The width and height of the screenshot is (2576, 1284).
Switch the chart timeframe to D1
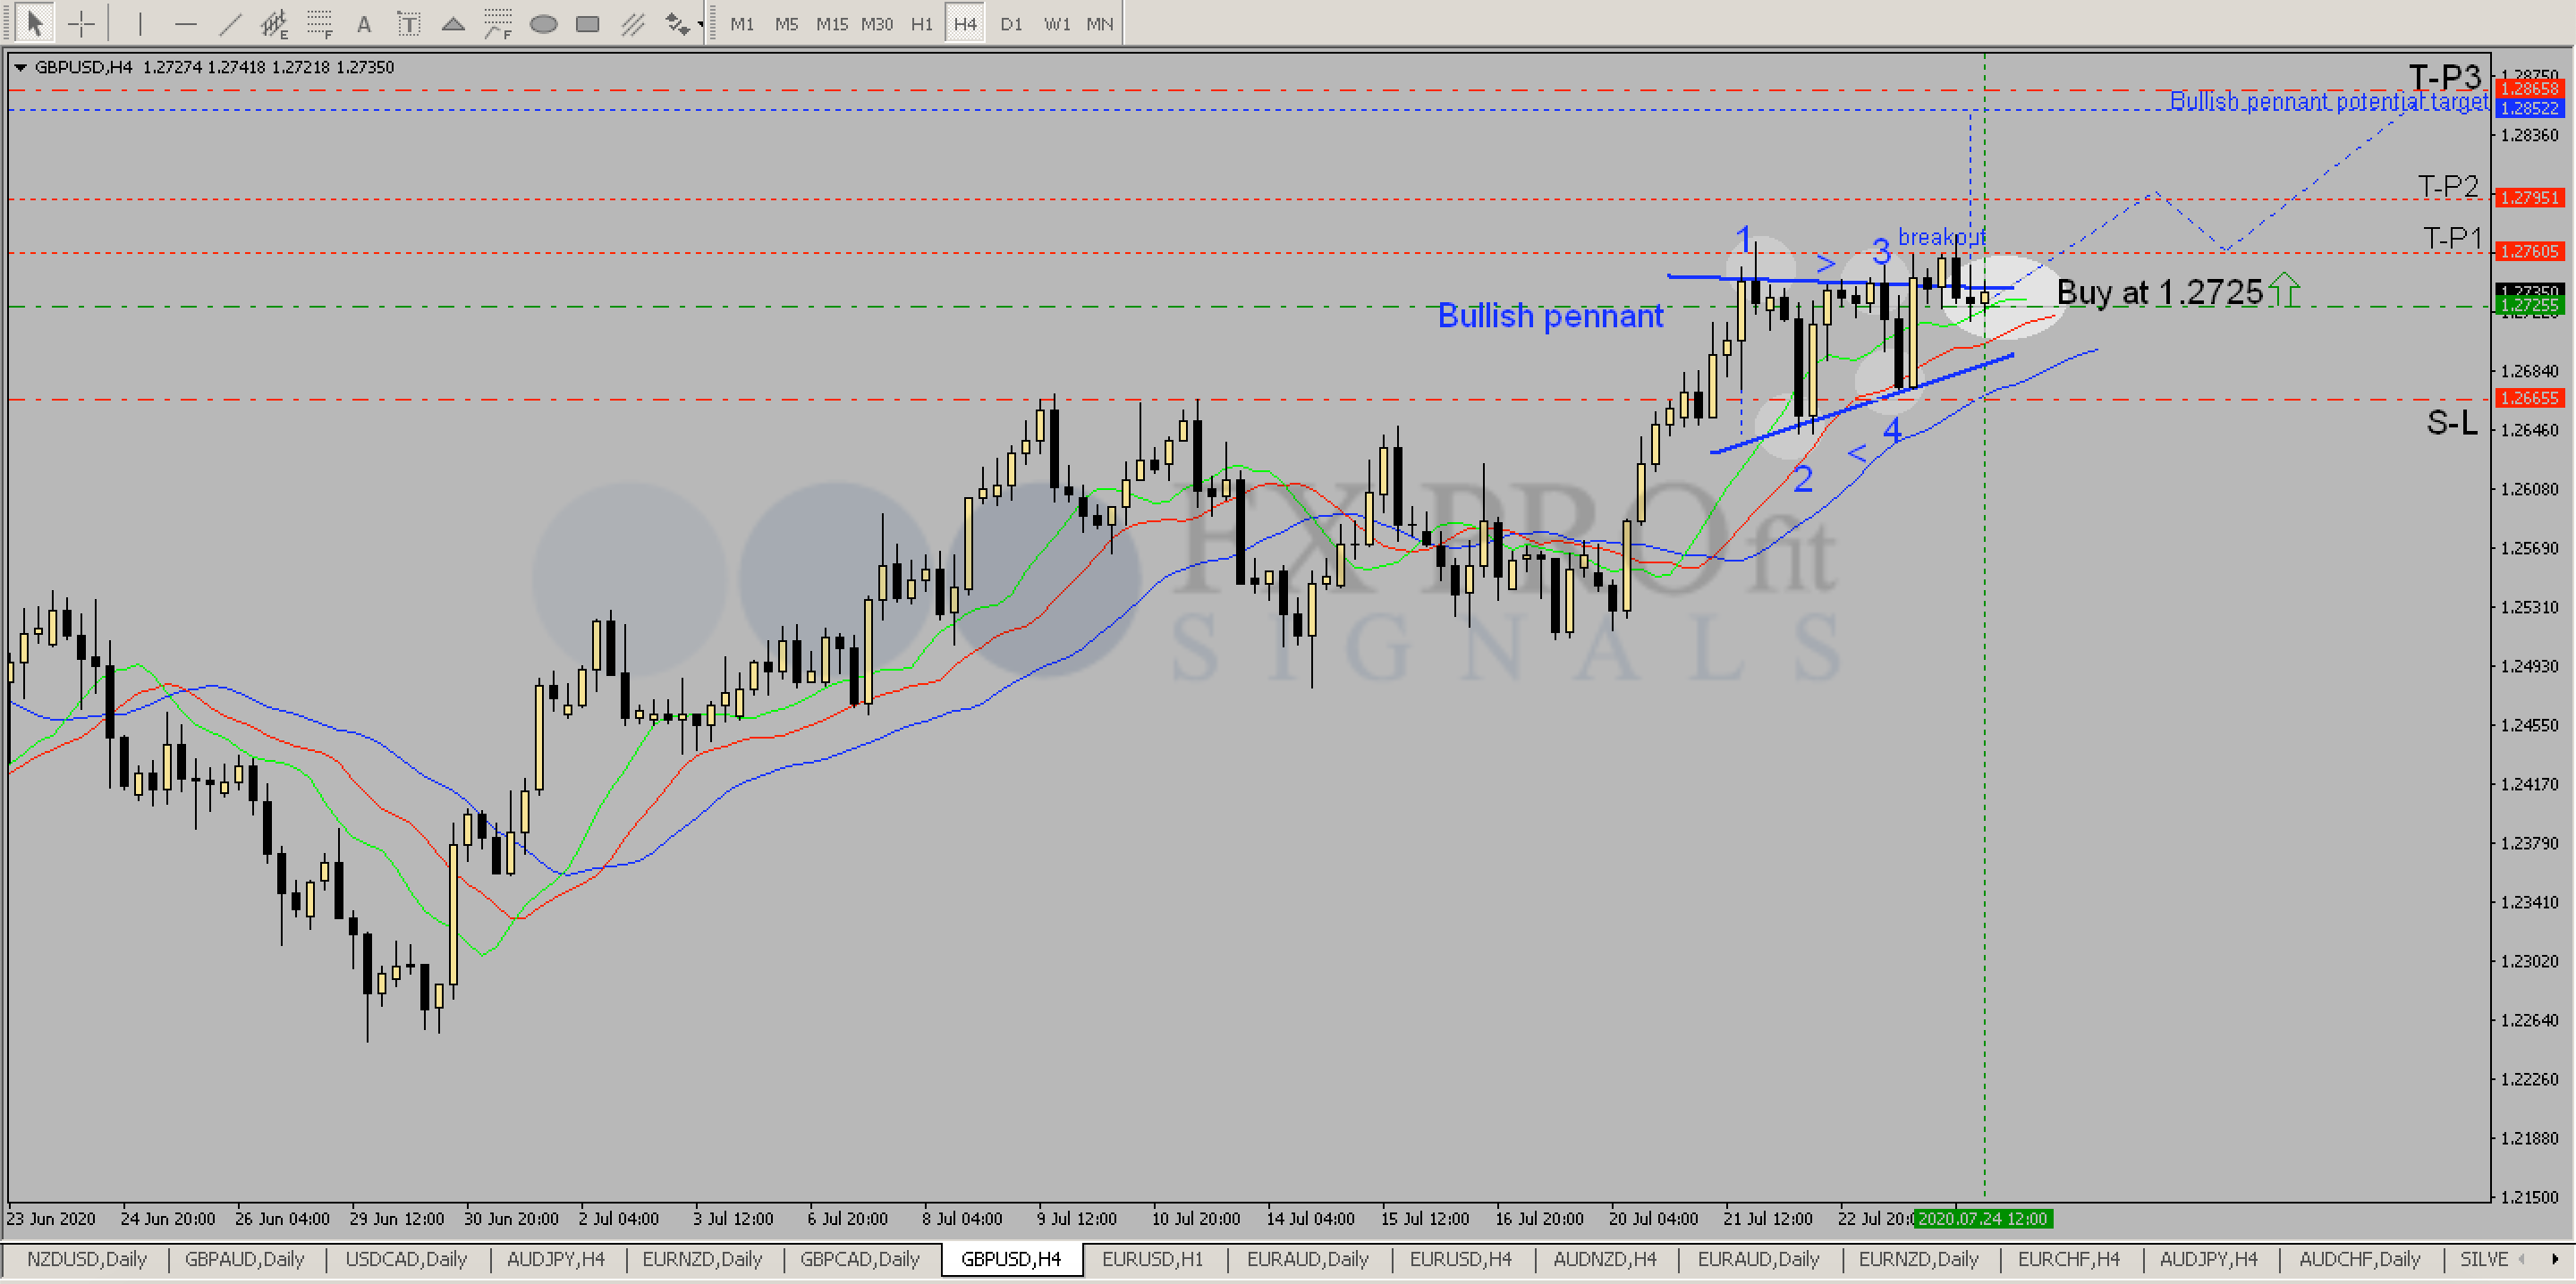click(x=1011, y=23)
